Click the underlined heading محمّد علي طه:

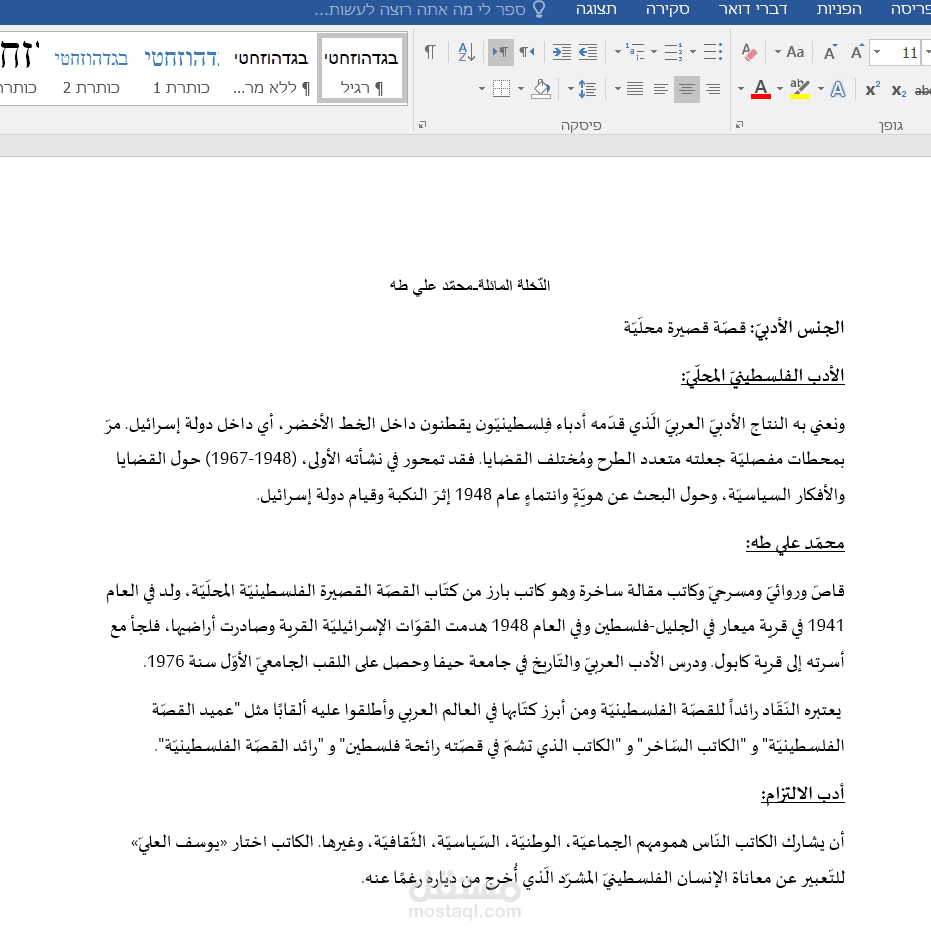[795, 543]
